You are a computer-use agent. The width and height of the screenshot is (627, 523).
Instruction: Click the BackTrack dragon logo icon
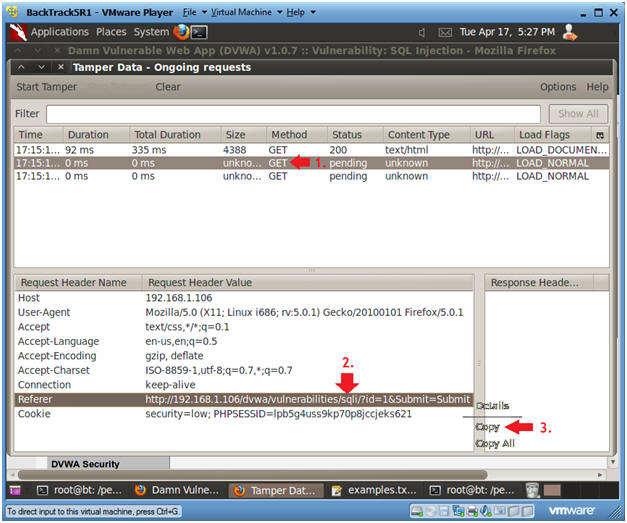pos(18,32)
